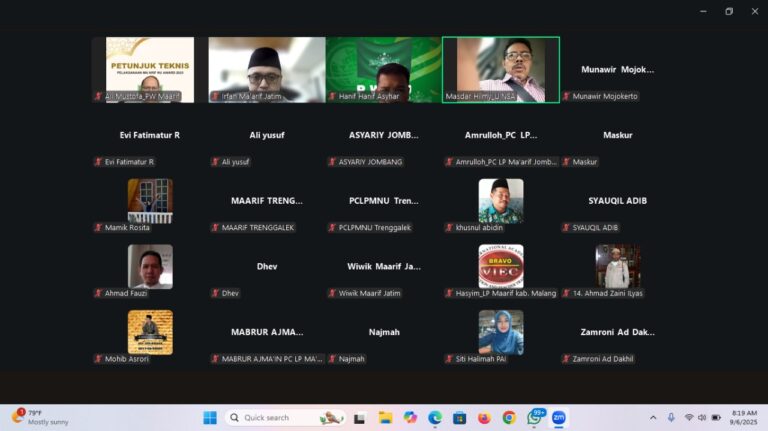Click 14. Ahmad Zaini Ilyas's profile photo
Image resolution: width=768 pixels, height=431 pixels.
(618, 267)
